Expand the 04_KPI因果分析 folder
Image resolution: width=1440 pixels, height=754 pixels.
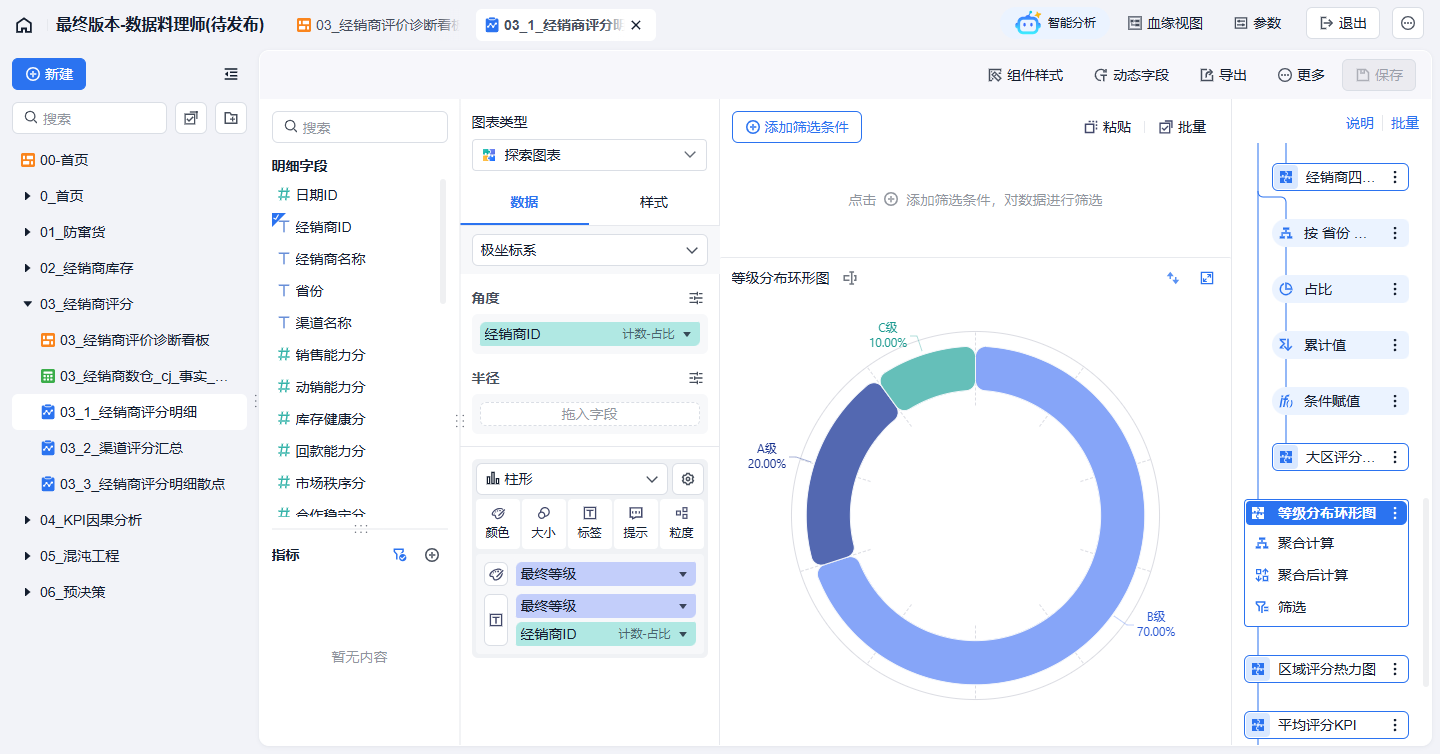tap(28, 520)
